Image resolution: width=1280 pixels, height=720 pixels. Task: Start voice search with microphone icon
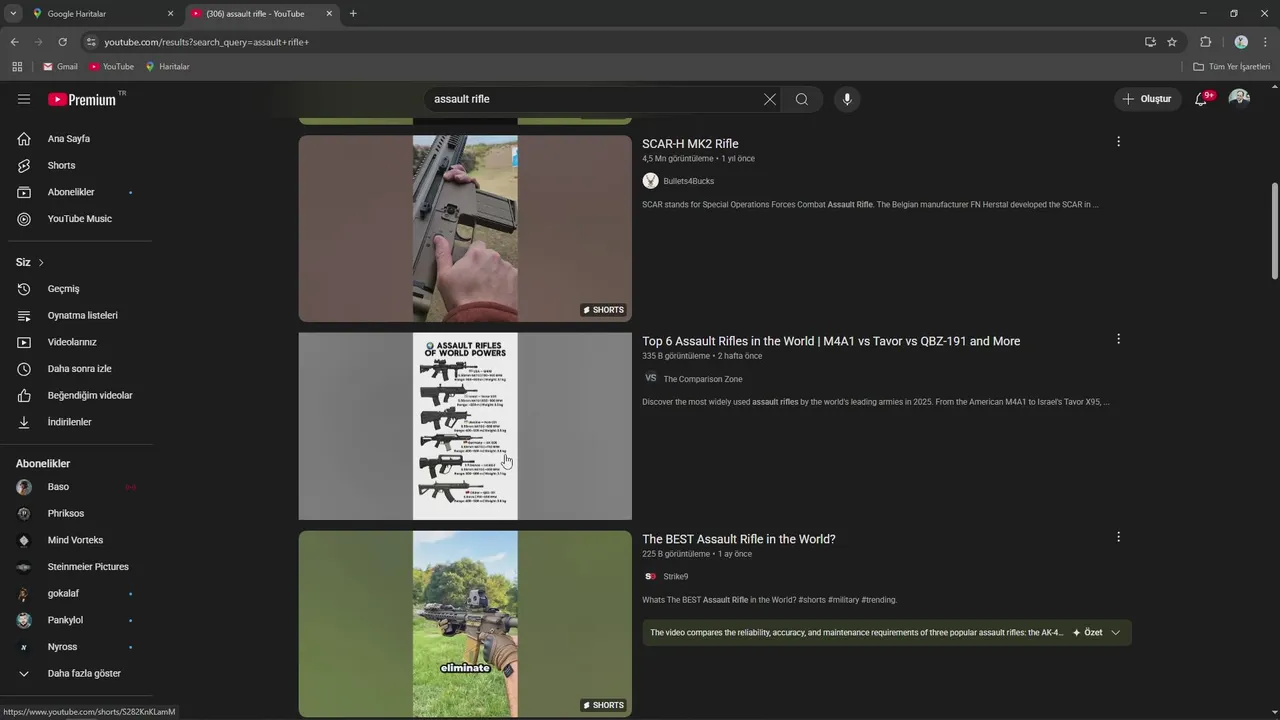[x=847, y=99]
